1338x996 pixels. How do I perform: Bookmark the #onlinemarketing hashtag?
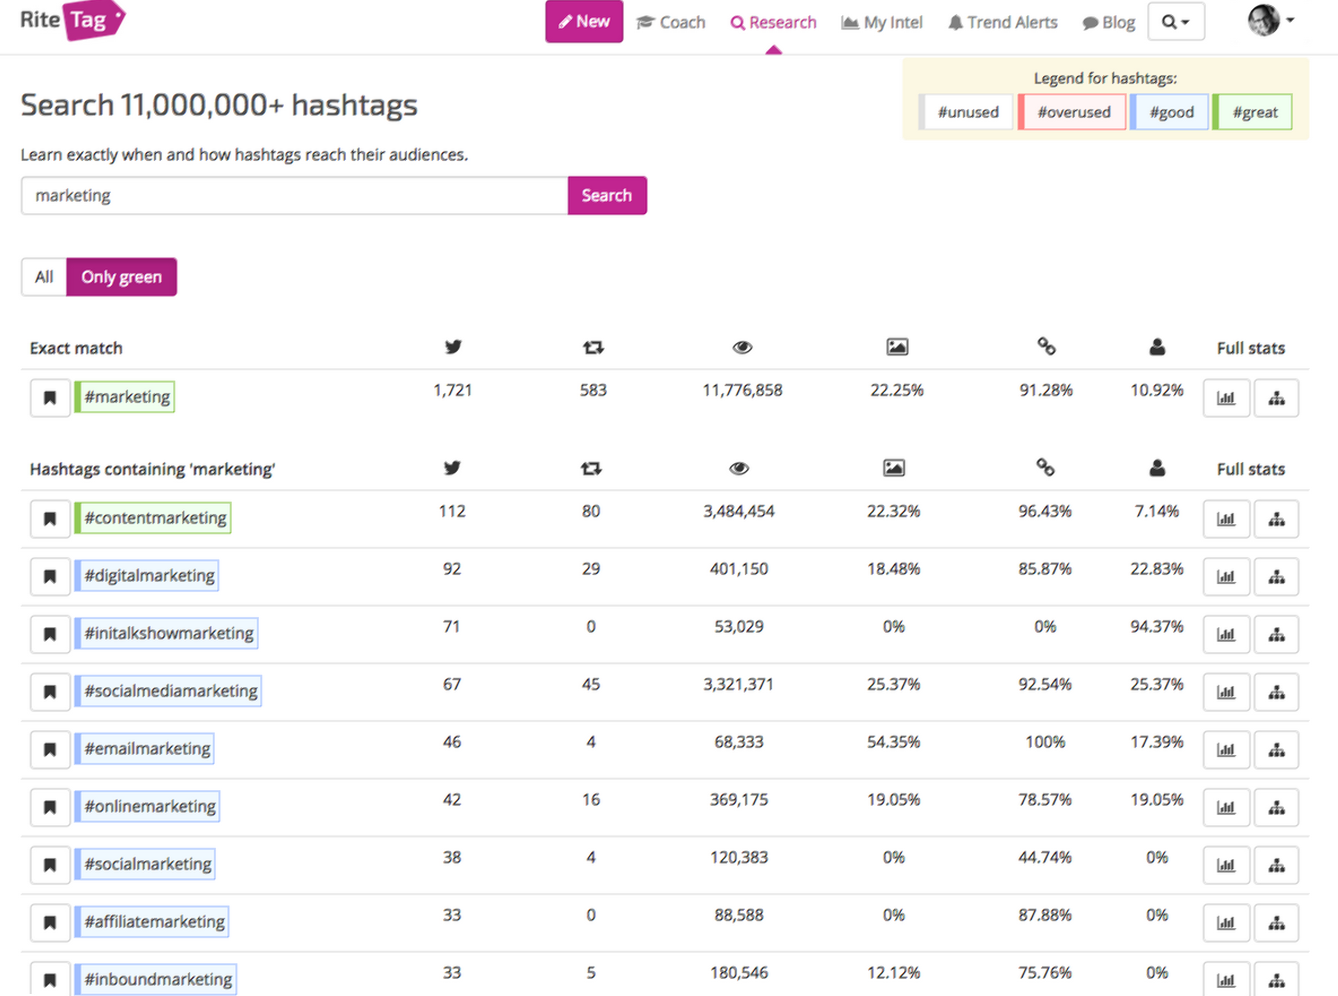point(49,808)
